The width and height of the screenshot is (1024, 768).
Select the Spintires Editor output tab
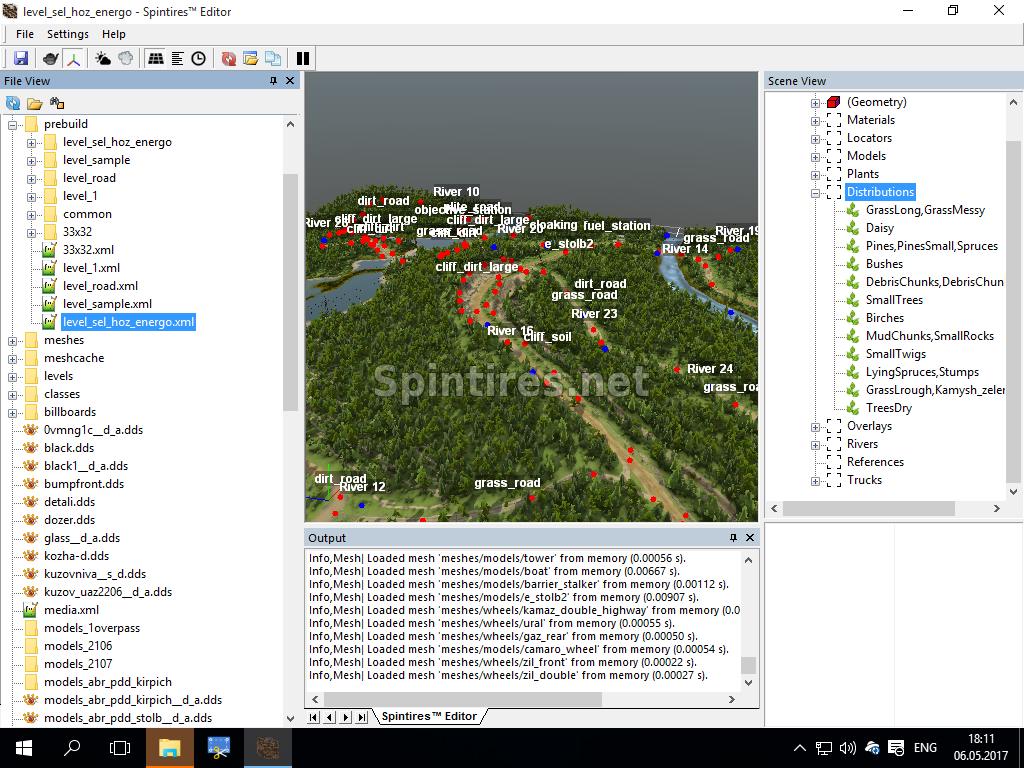(429, 716)
